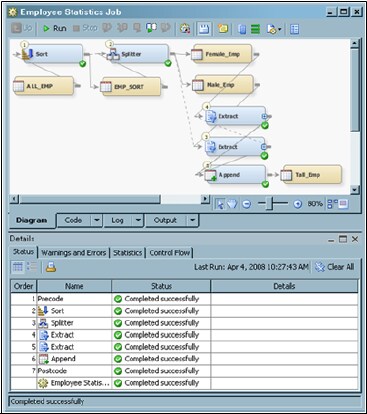Select the Sort transformation node
This screenshot has width=367, height=414.
point(52,54)
